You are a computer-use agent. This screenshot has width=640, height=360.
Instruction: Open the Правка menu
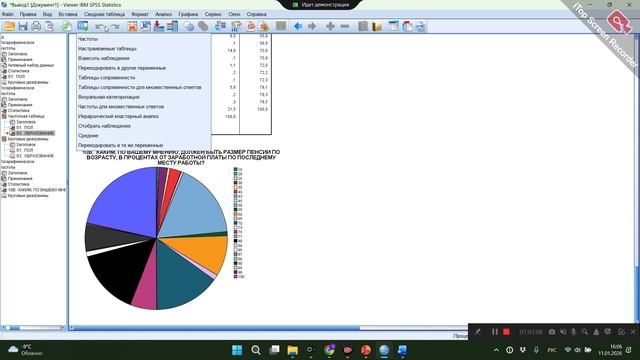tap(28, 14)
